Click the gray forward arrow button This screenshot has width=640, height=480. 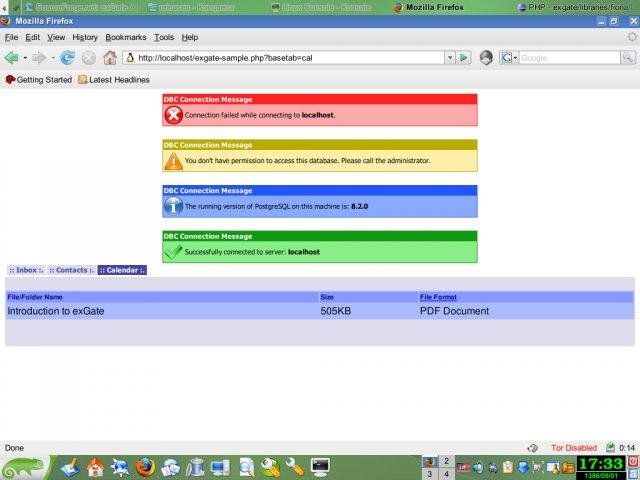(39, 58)
